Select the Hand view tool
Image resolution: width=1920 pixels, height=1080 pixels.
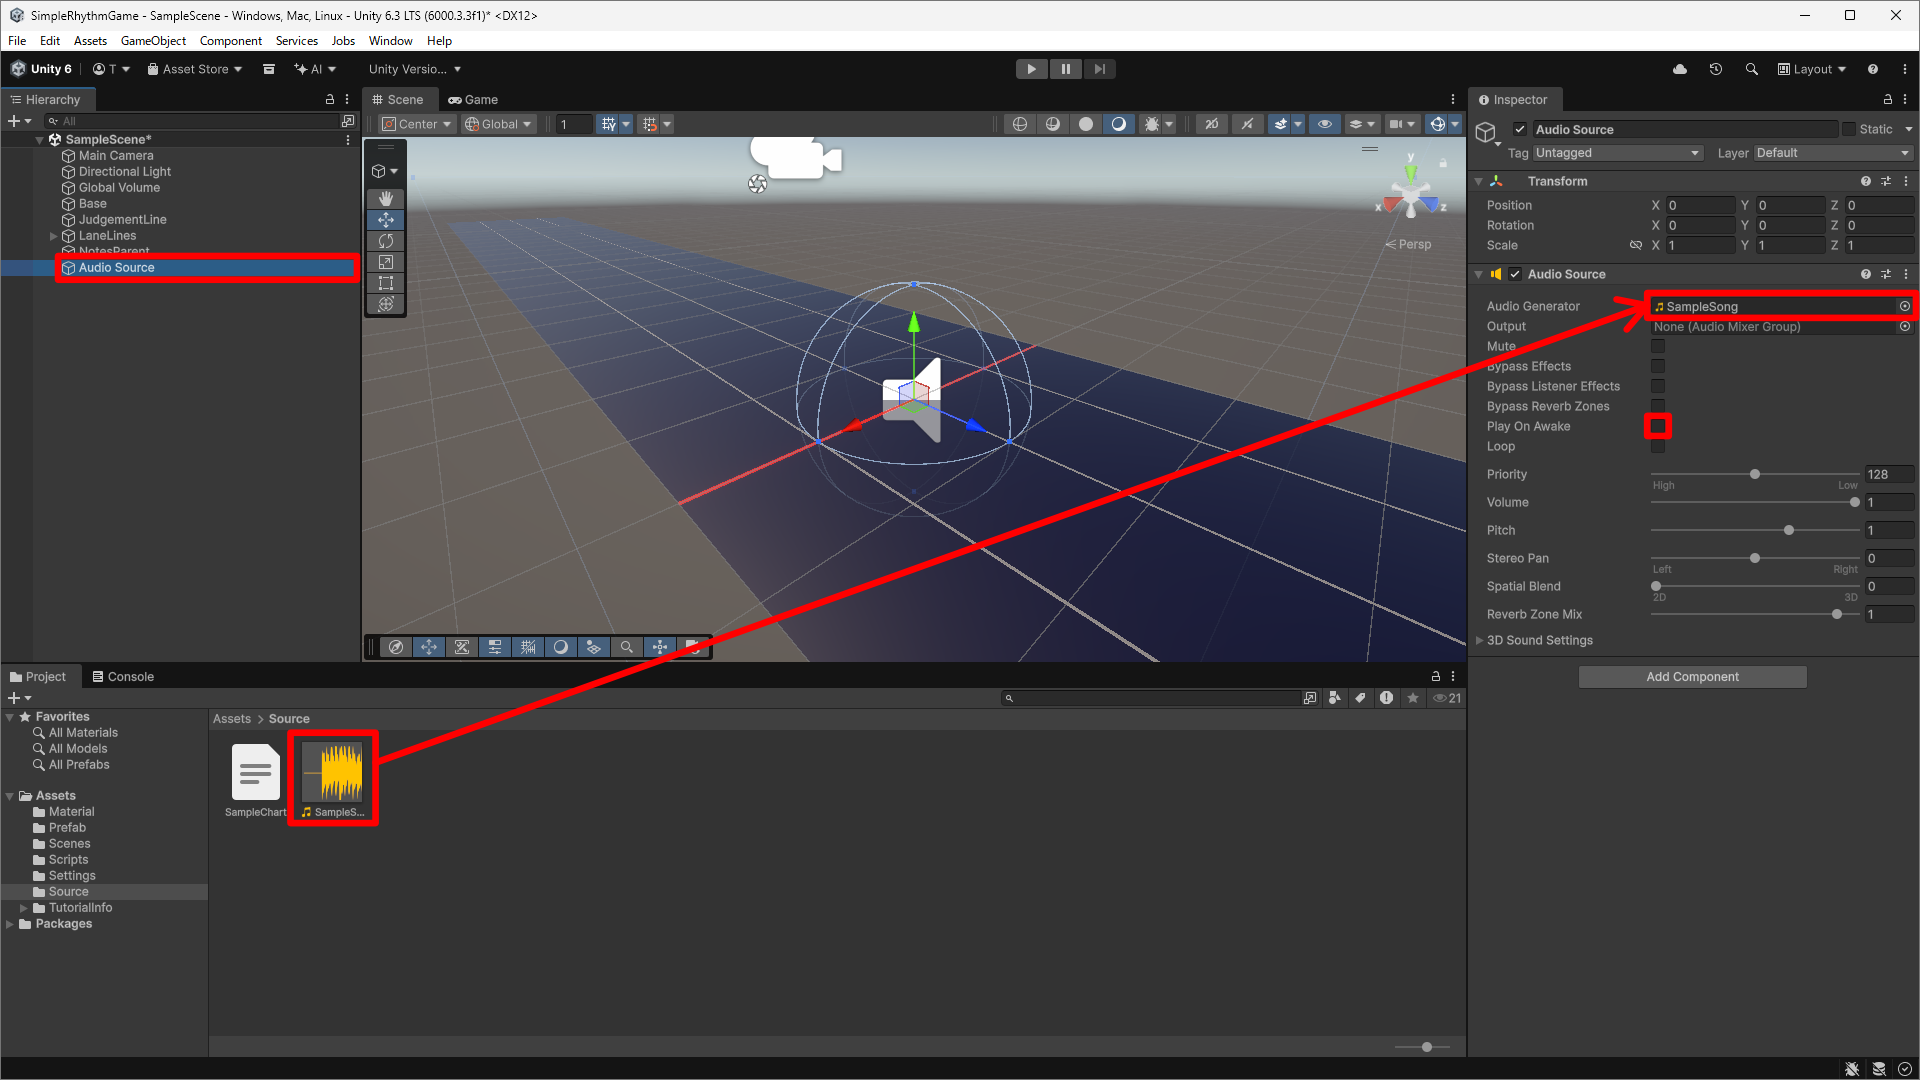tap(386, 199)
